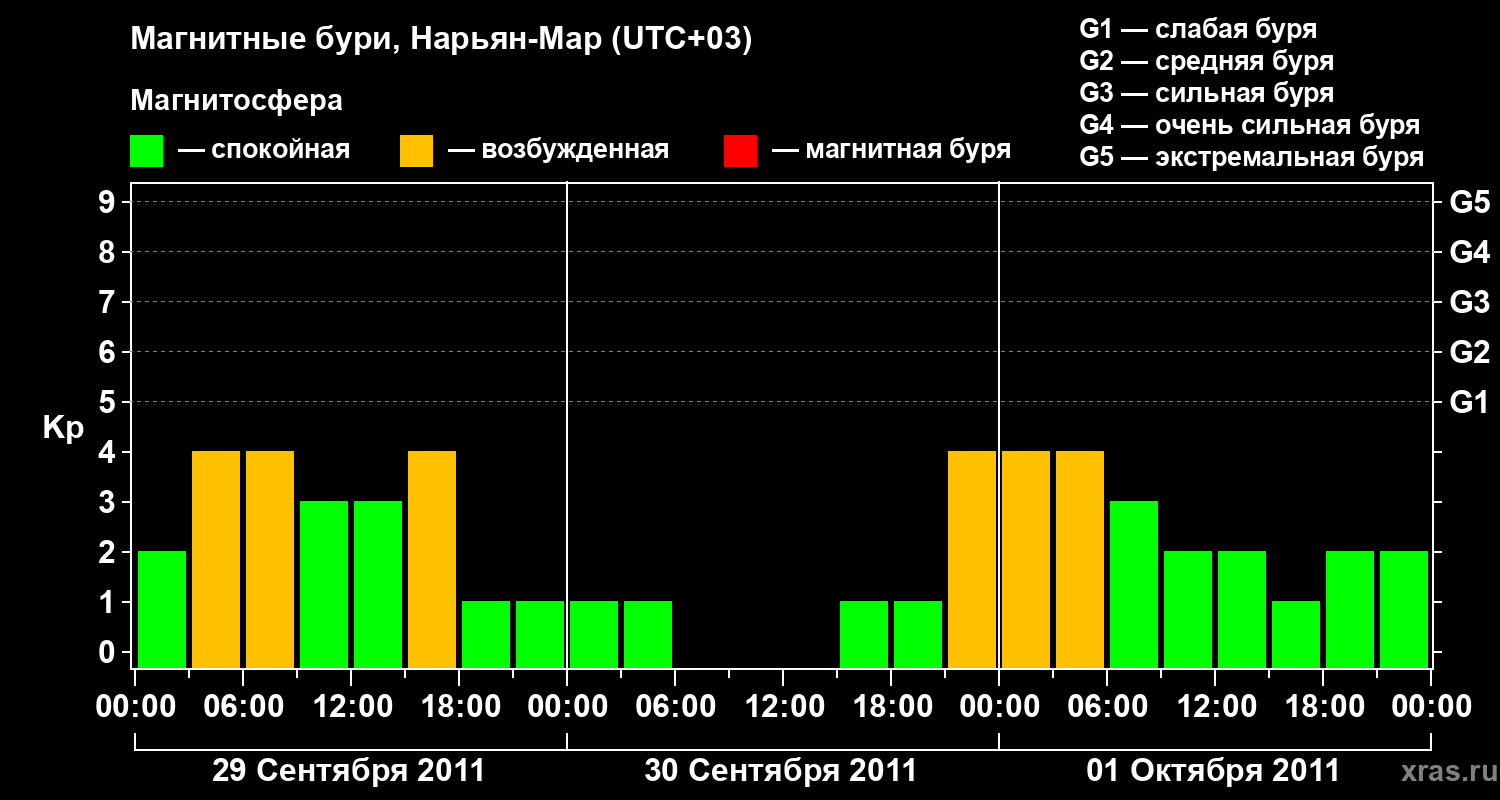Click the 29 September 06:00–09:00 orange bar
Screen dimensions: 1500x800
pos(270,559)
